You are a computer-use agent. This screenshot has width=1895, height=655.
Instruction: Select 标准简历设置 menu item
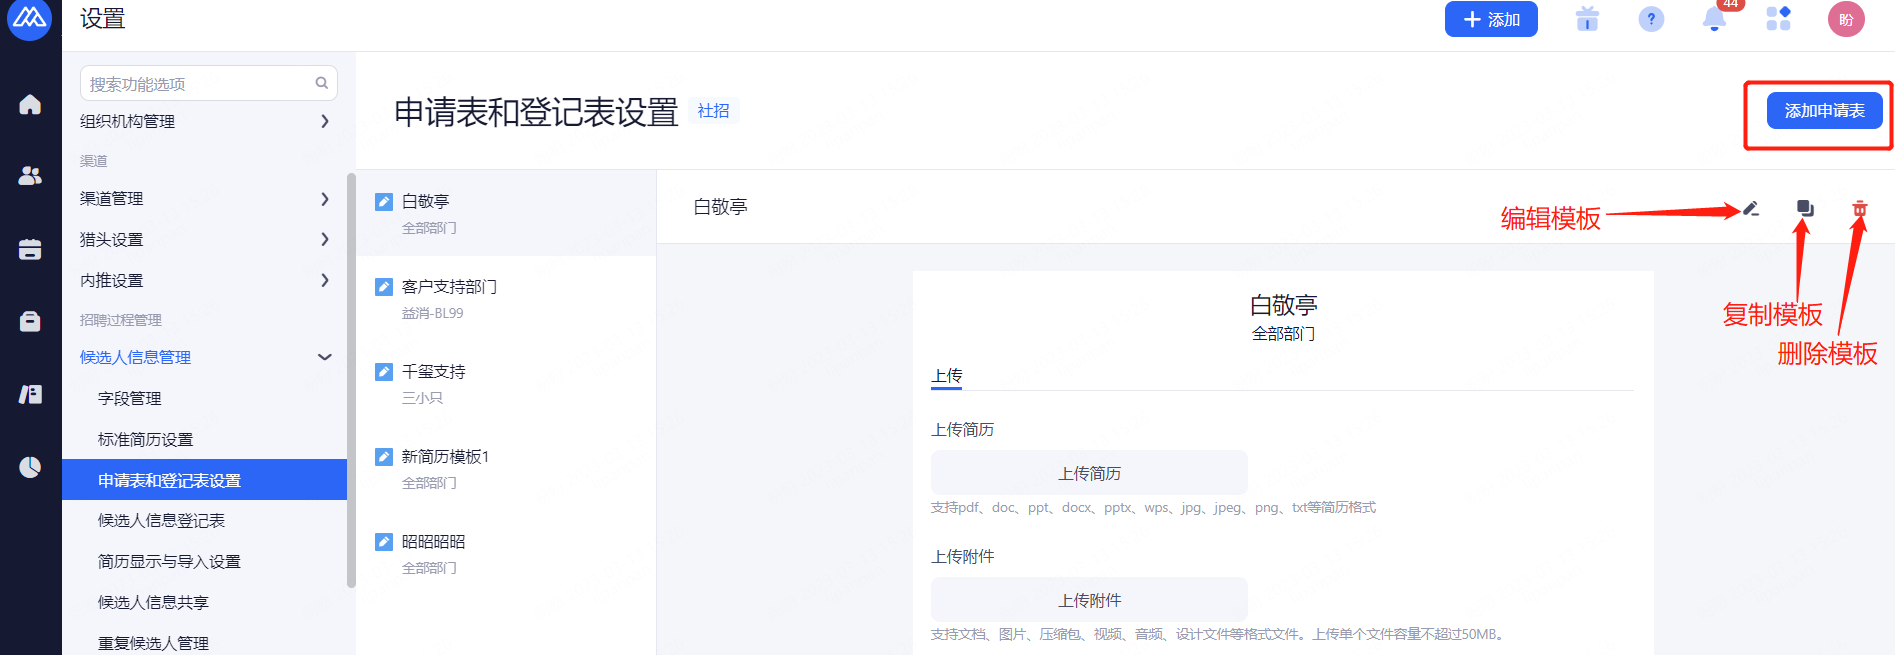pyautogui.click(x=145, y=439)
